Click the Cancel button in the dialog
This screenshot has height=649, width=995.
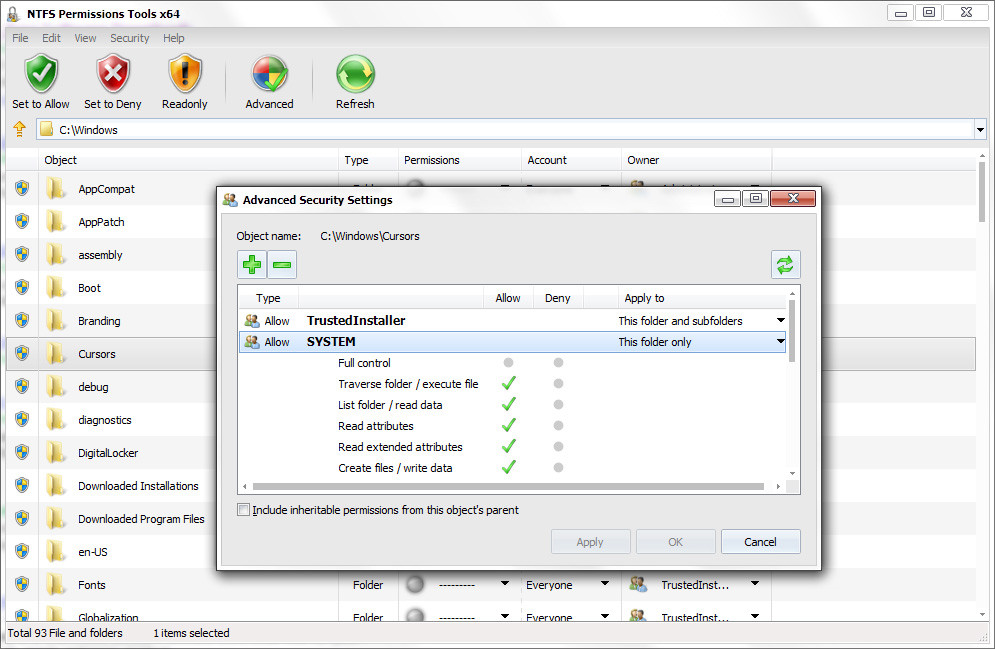[x=760, y=542]
